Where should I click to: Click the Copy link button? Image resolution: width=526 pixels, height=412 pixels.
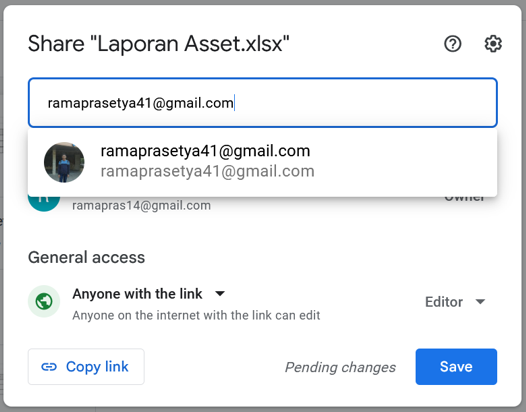86,366
